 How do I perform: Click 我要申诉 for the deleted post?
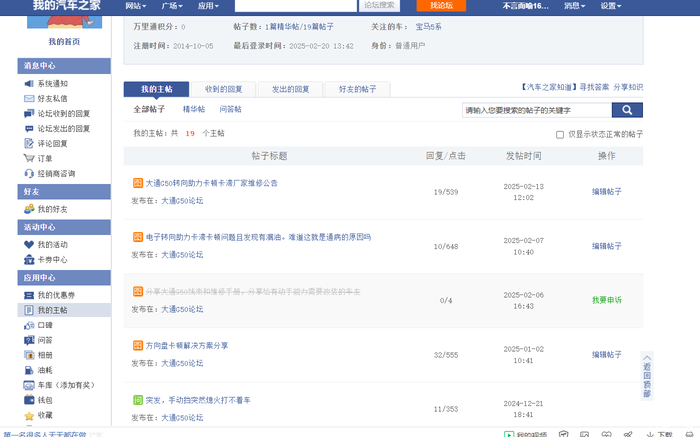pos(606,300)
